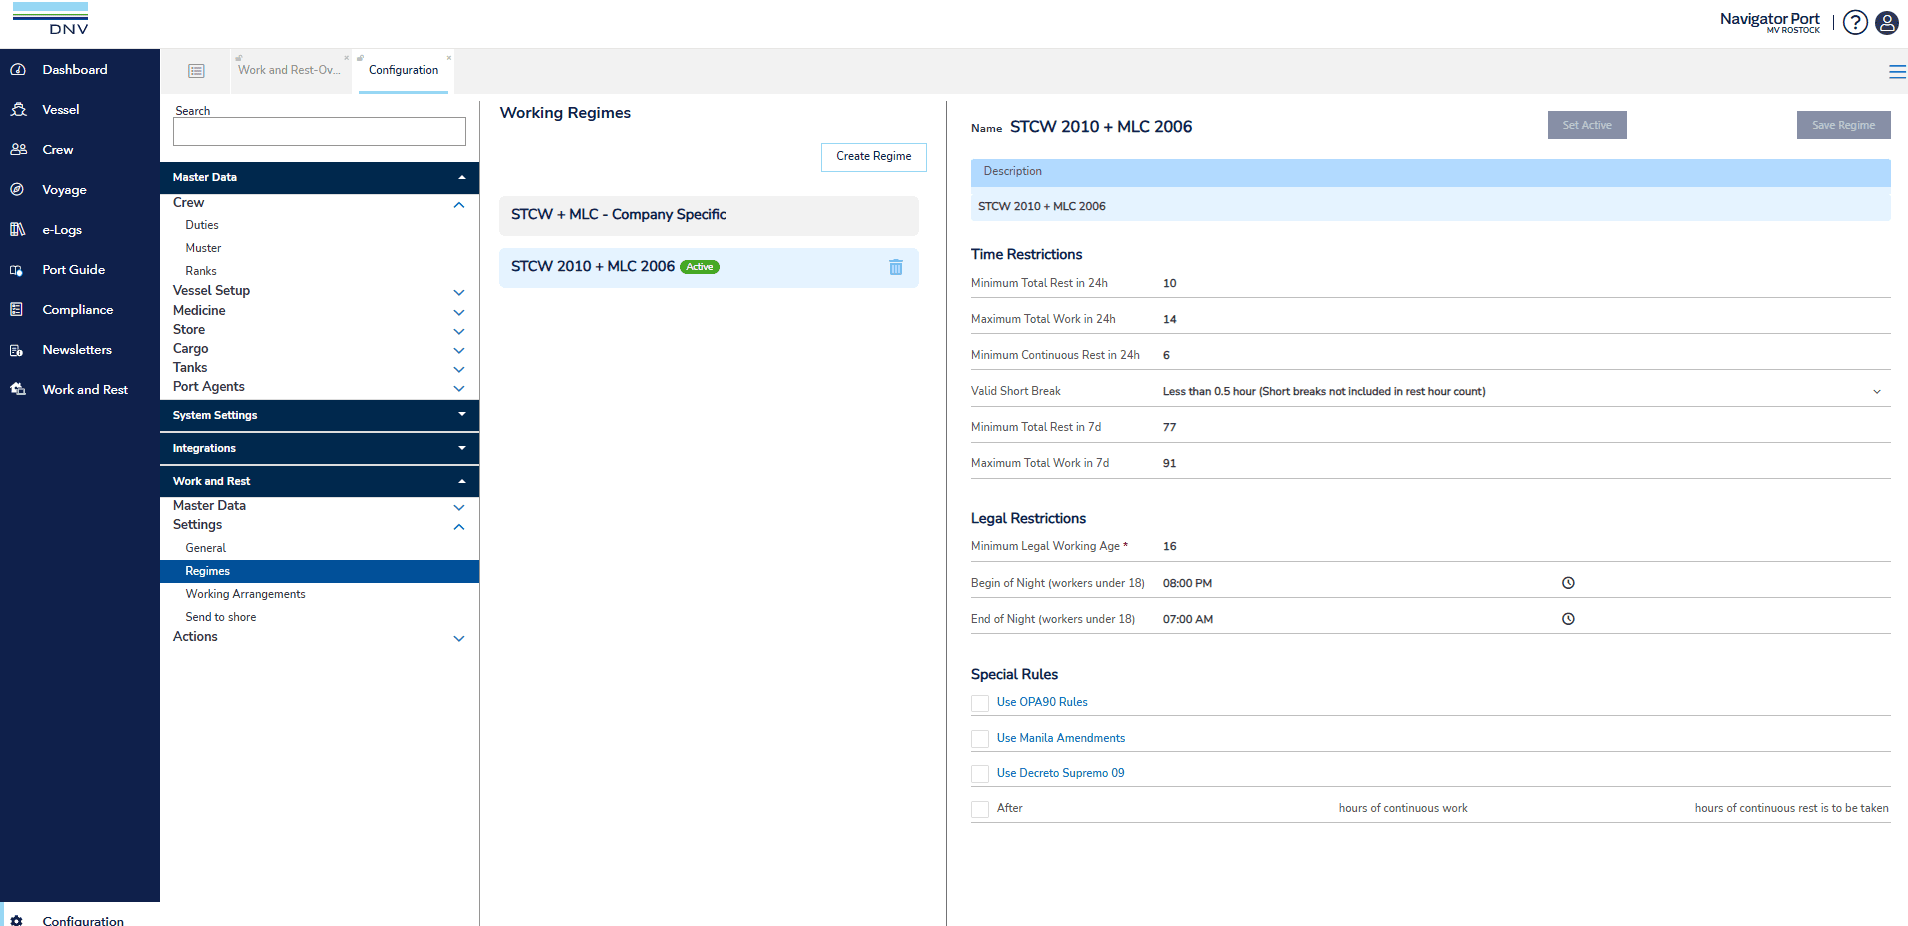
Task: Delete the STCW 2010 + MLC 2006 regime
Action: coord(895,267)
